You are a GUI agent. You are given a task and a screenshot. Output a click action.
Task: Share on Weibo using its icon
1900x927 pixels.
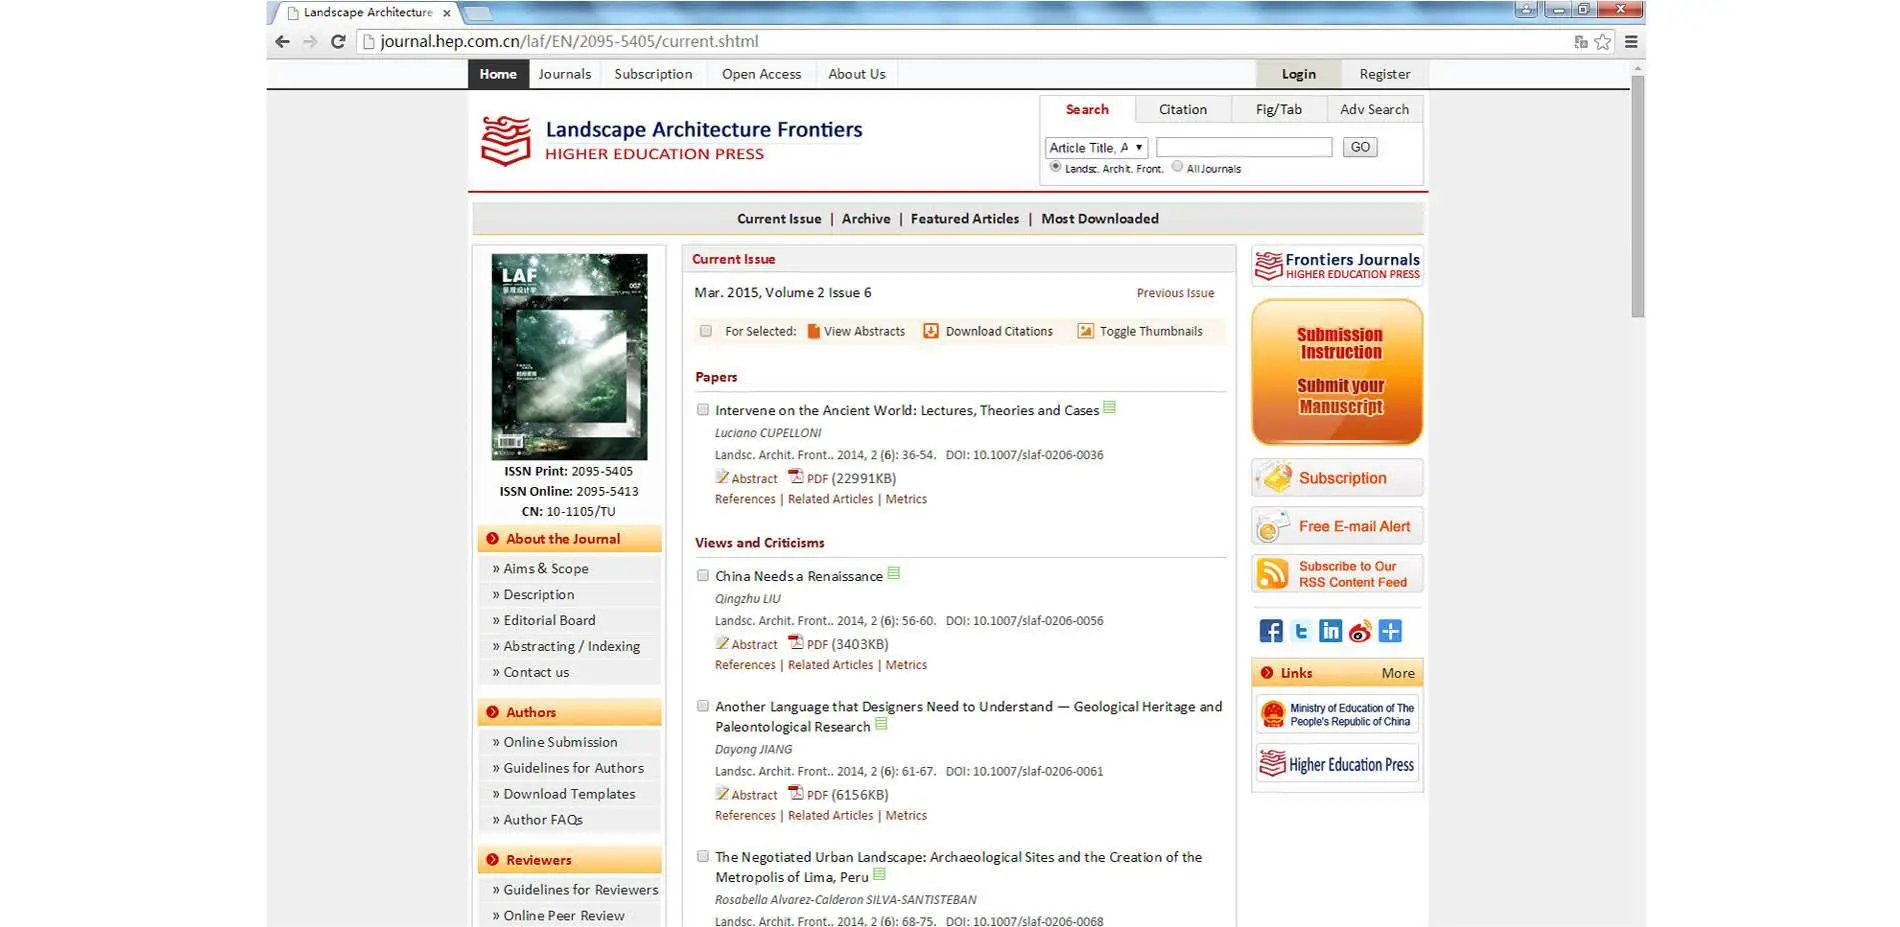click(x=1360, y=631)
